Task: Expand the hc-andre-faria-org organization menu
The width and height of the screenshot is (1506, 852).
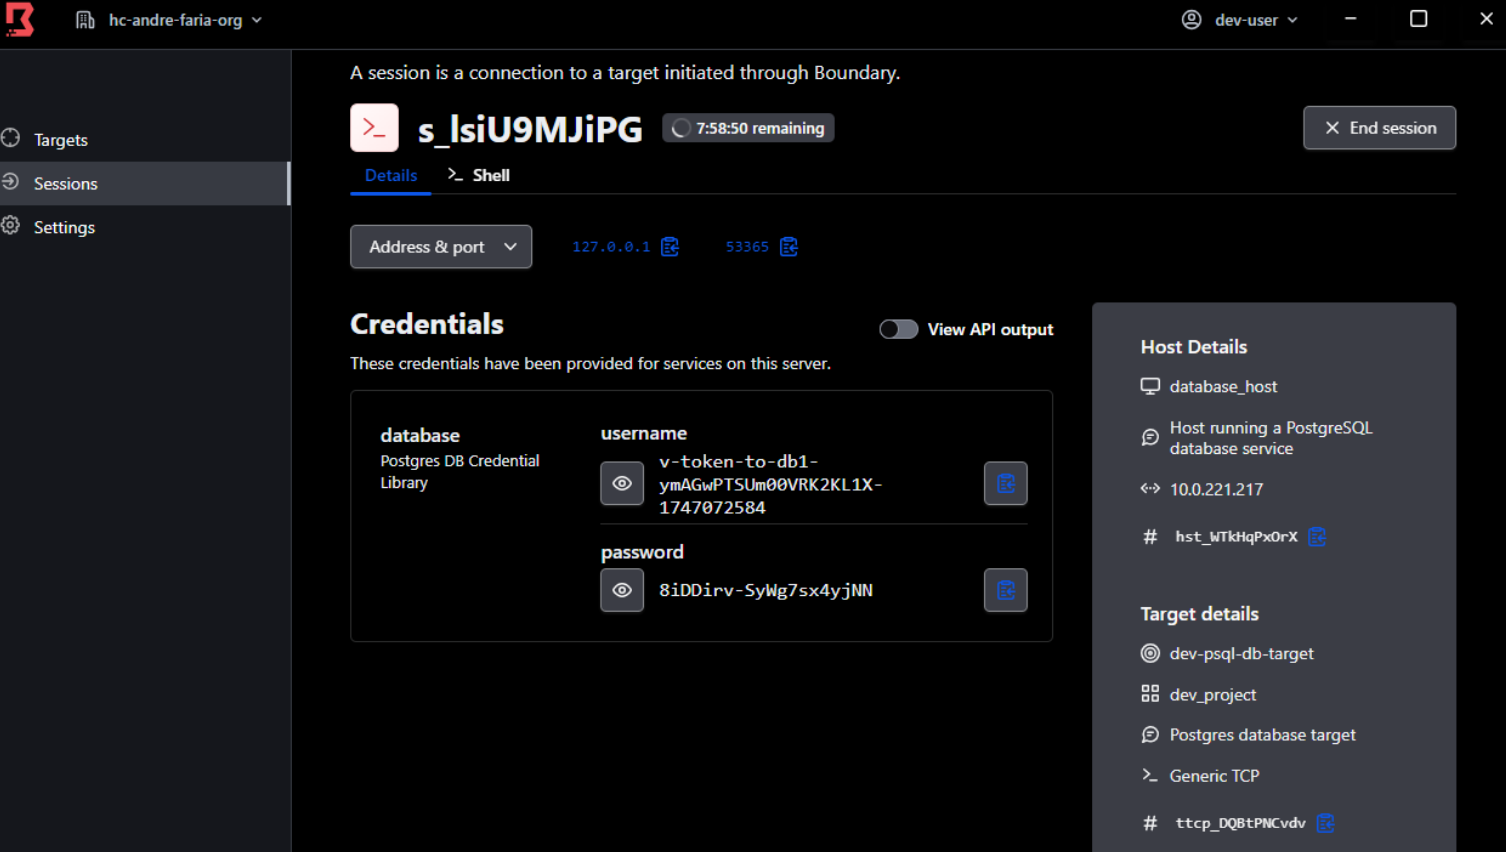Action: (x=169, y=20)
